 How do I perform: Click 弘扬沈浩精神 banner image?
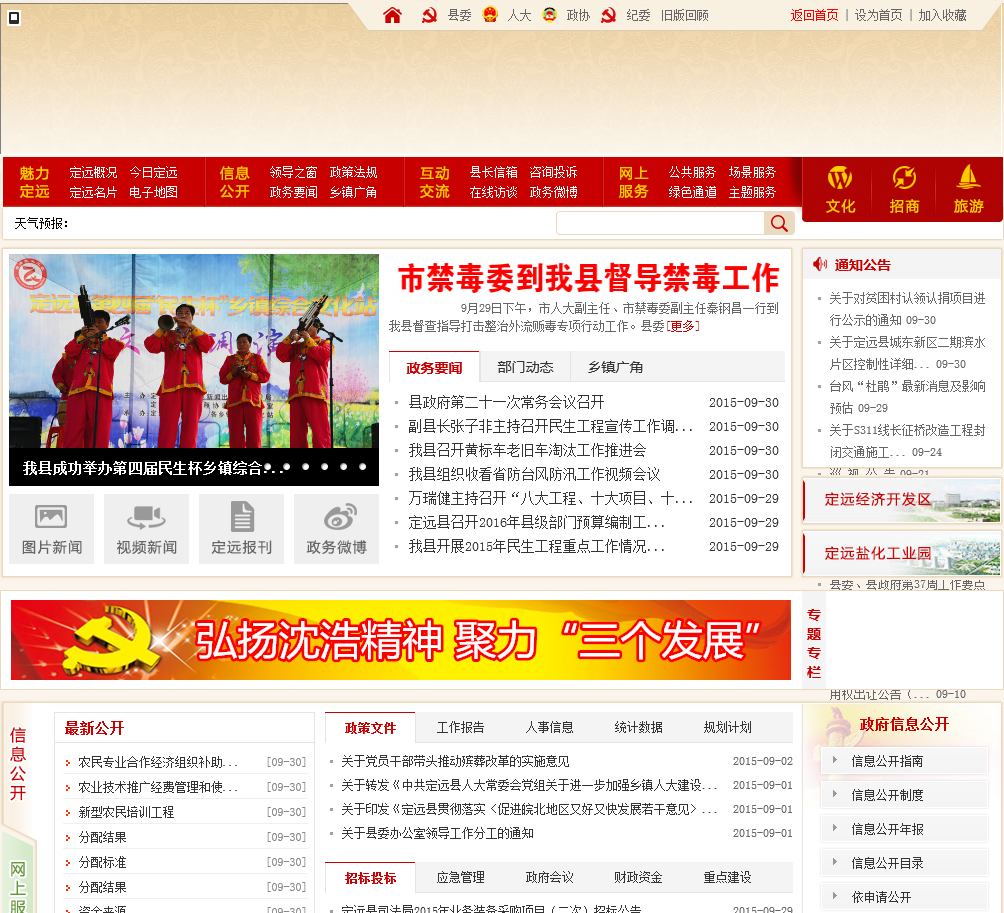[x=401, y=640]
